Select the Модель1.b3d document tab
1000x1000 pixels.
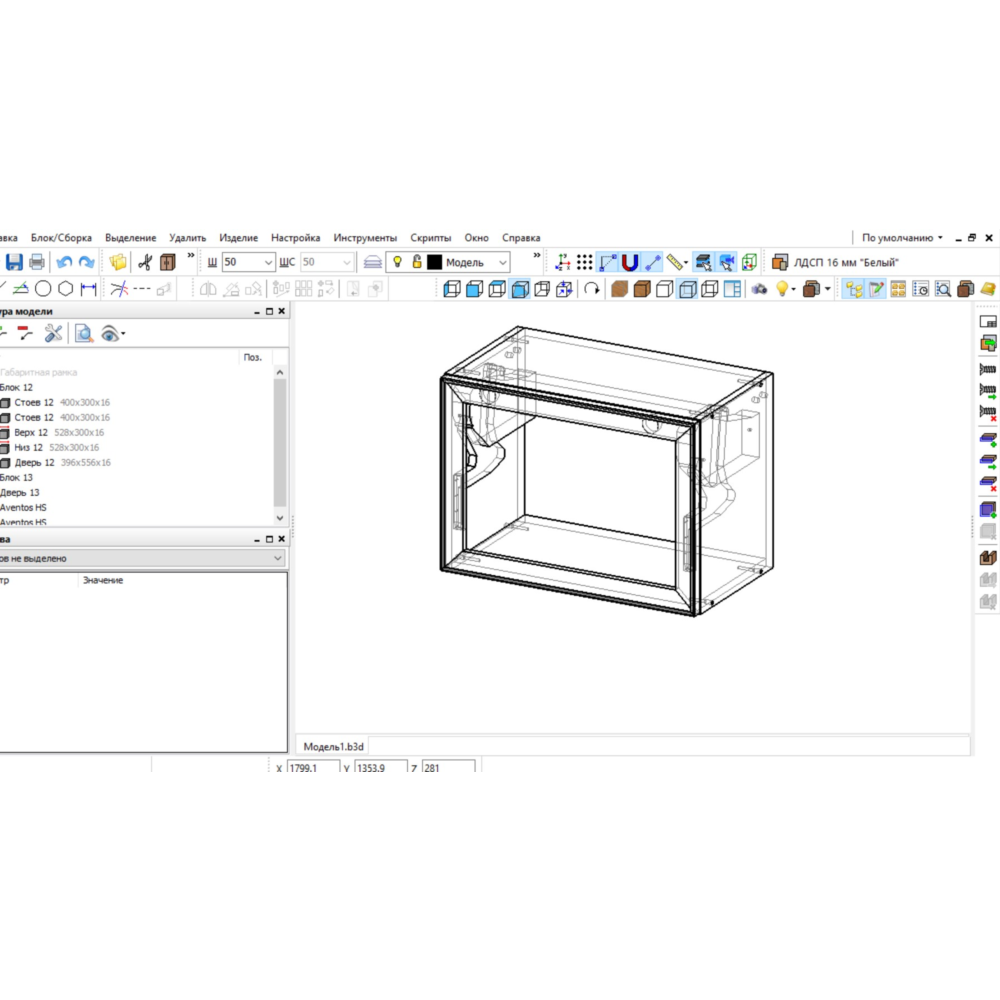click(x=334, y=746)
